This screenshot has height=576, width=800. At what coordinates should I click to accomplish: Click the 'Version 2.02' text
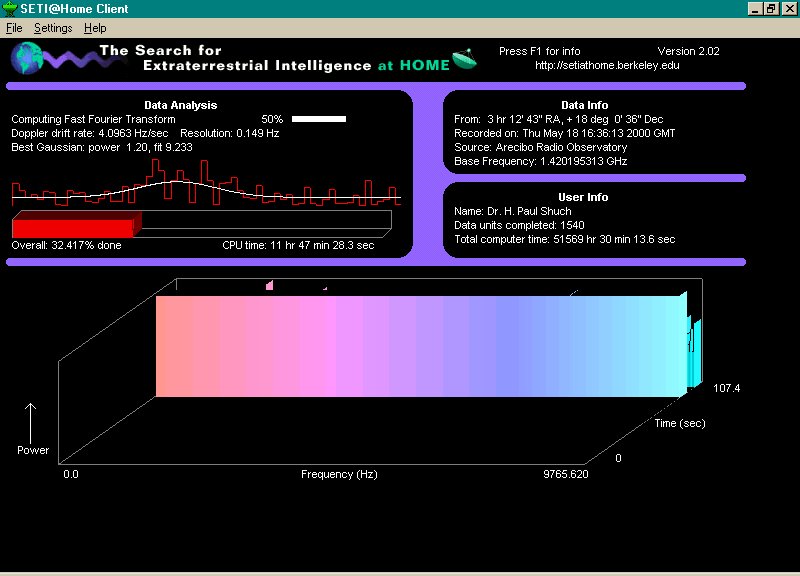pyautogui.click(x=688, y=51)
